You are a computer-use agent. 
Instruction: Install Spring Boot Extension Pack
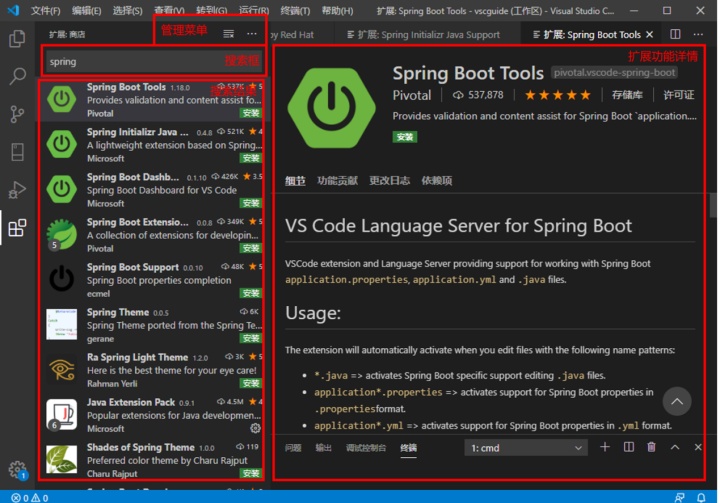251,248
